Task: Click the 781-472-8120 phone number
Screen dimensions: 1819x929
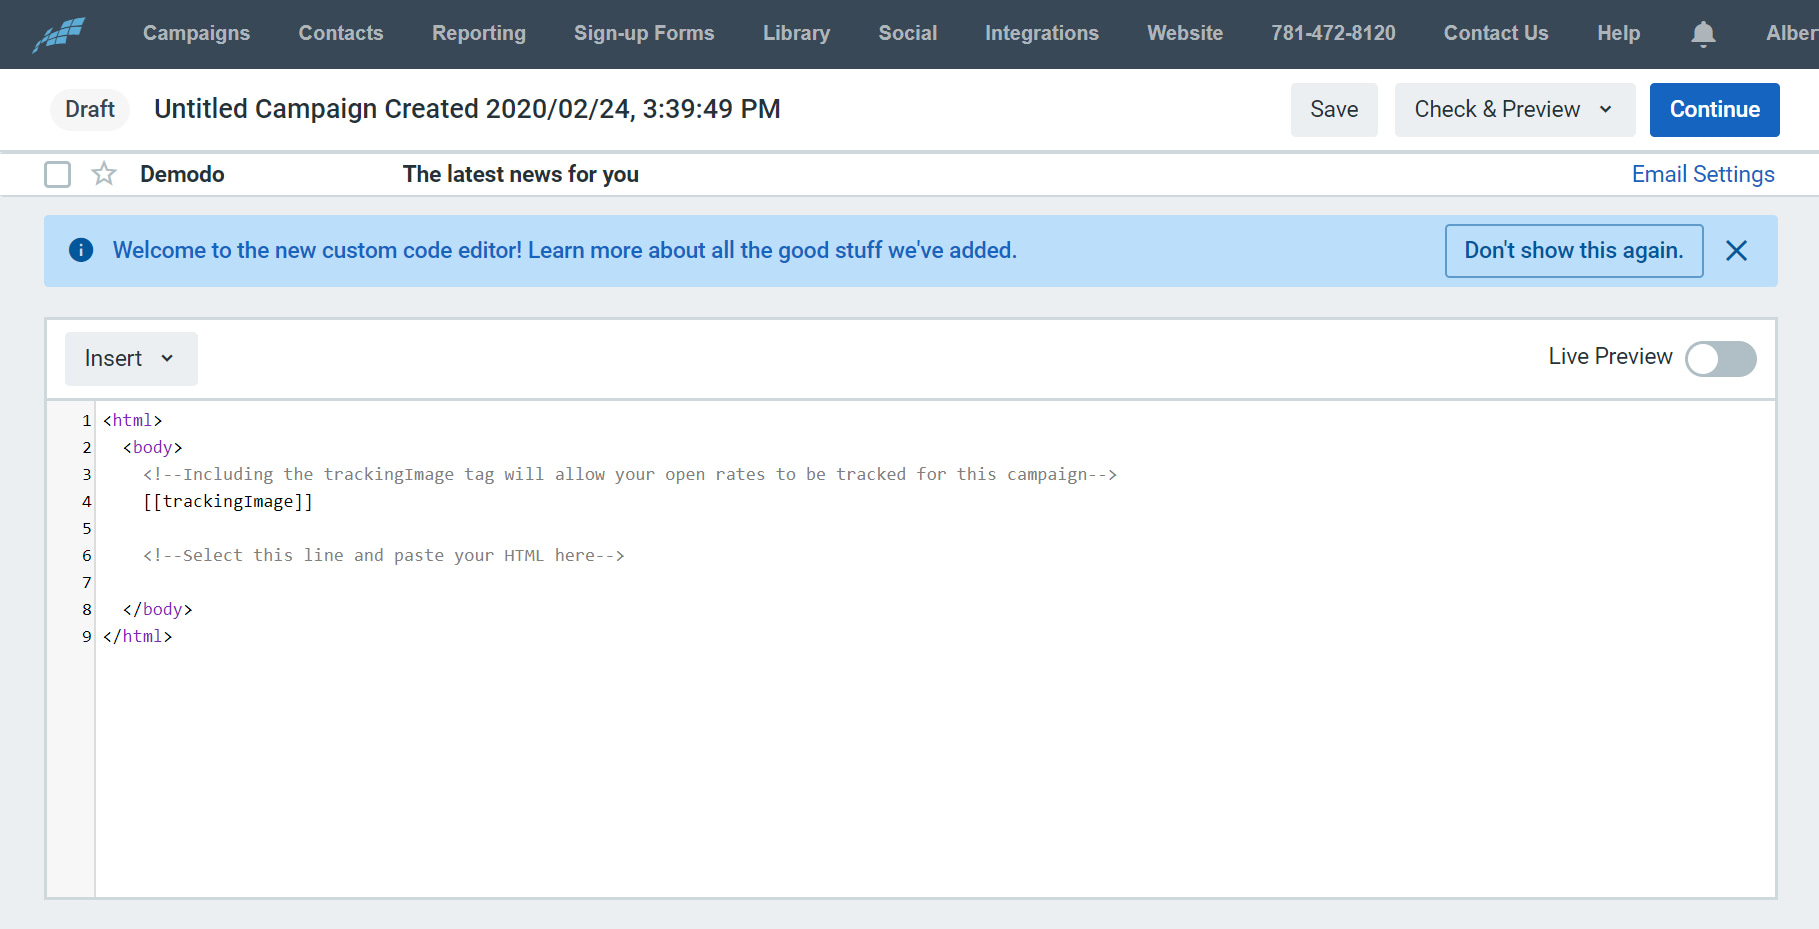Action: 1333,33
